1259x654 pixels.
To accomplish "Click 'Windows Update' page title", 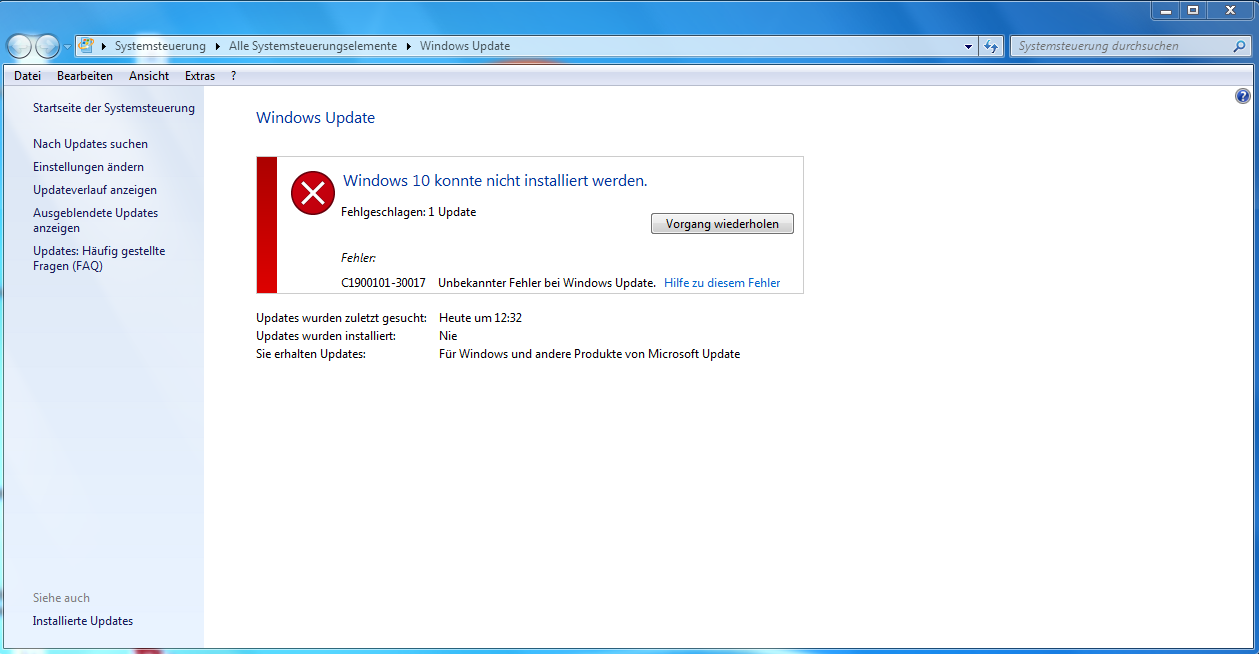I will 315,118.
